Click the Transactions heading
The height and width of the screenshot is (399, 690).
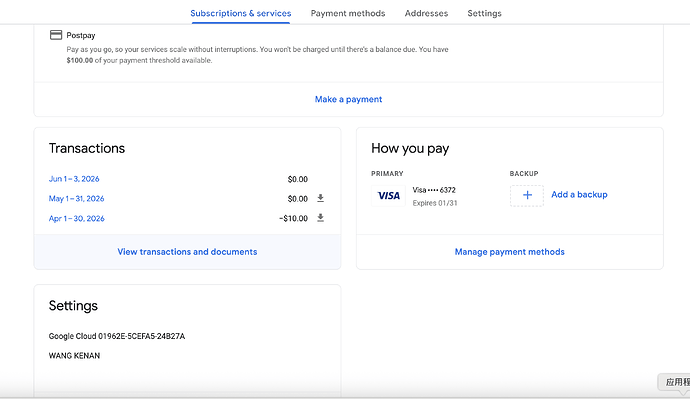pos(87,148)
